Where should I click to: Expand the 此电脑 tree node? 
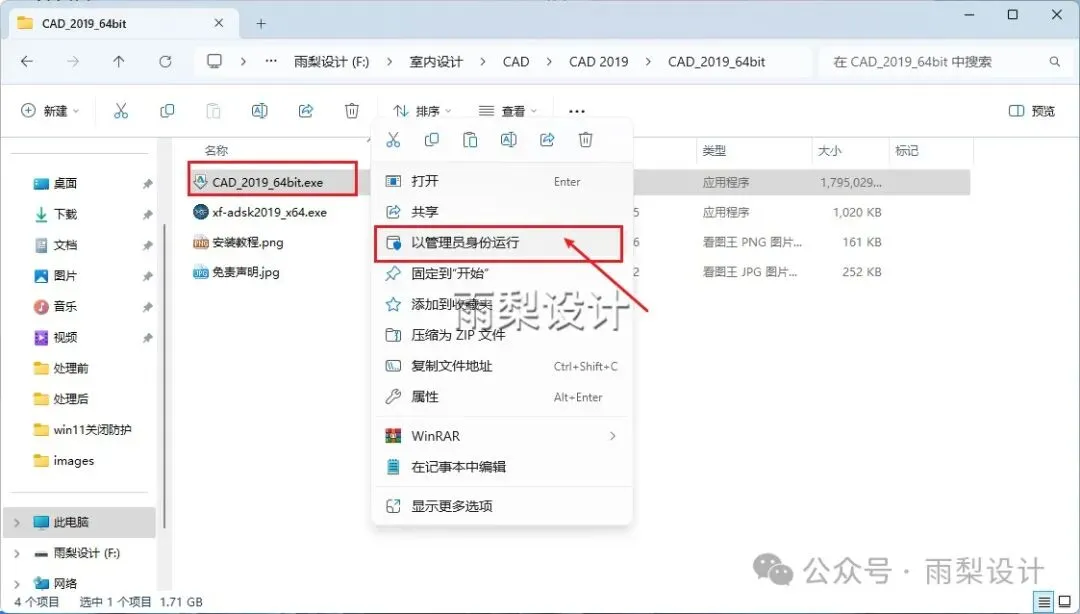click(x=17, y=522)
